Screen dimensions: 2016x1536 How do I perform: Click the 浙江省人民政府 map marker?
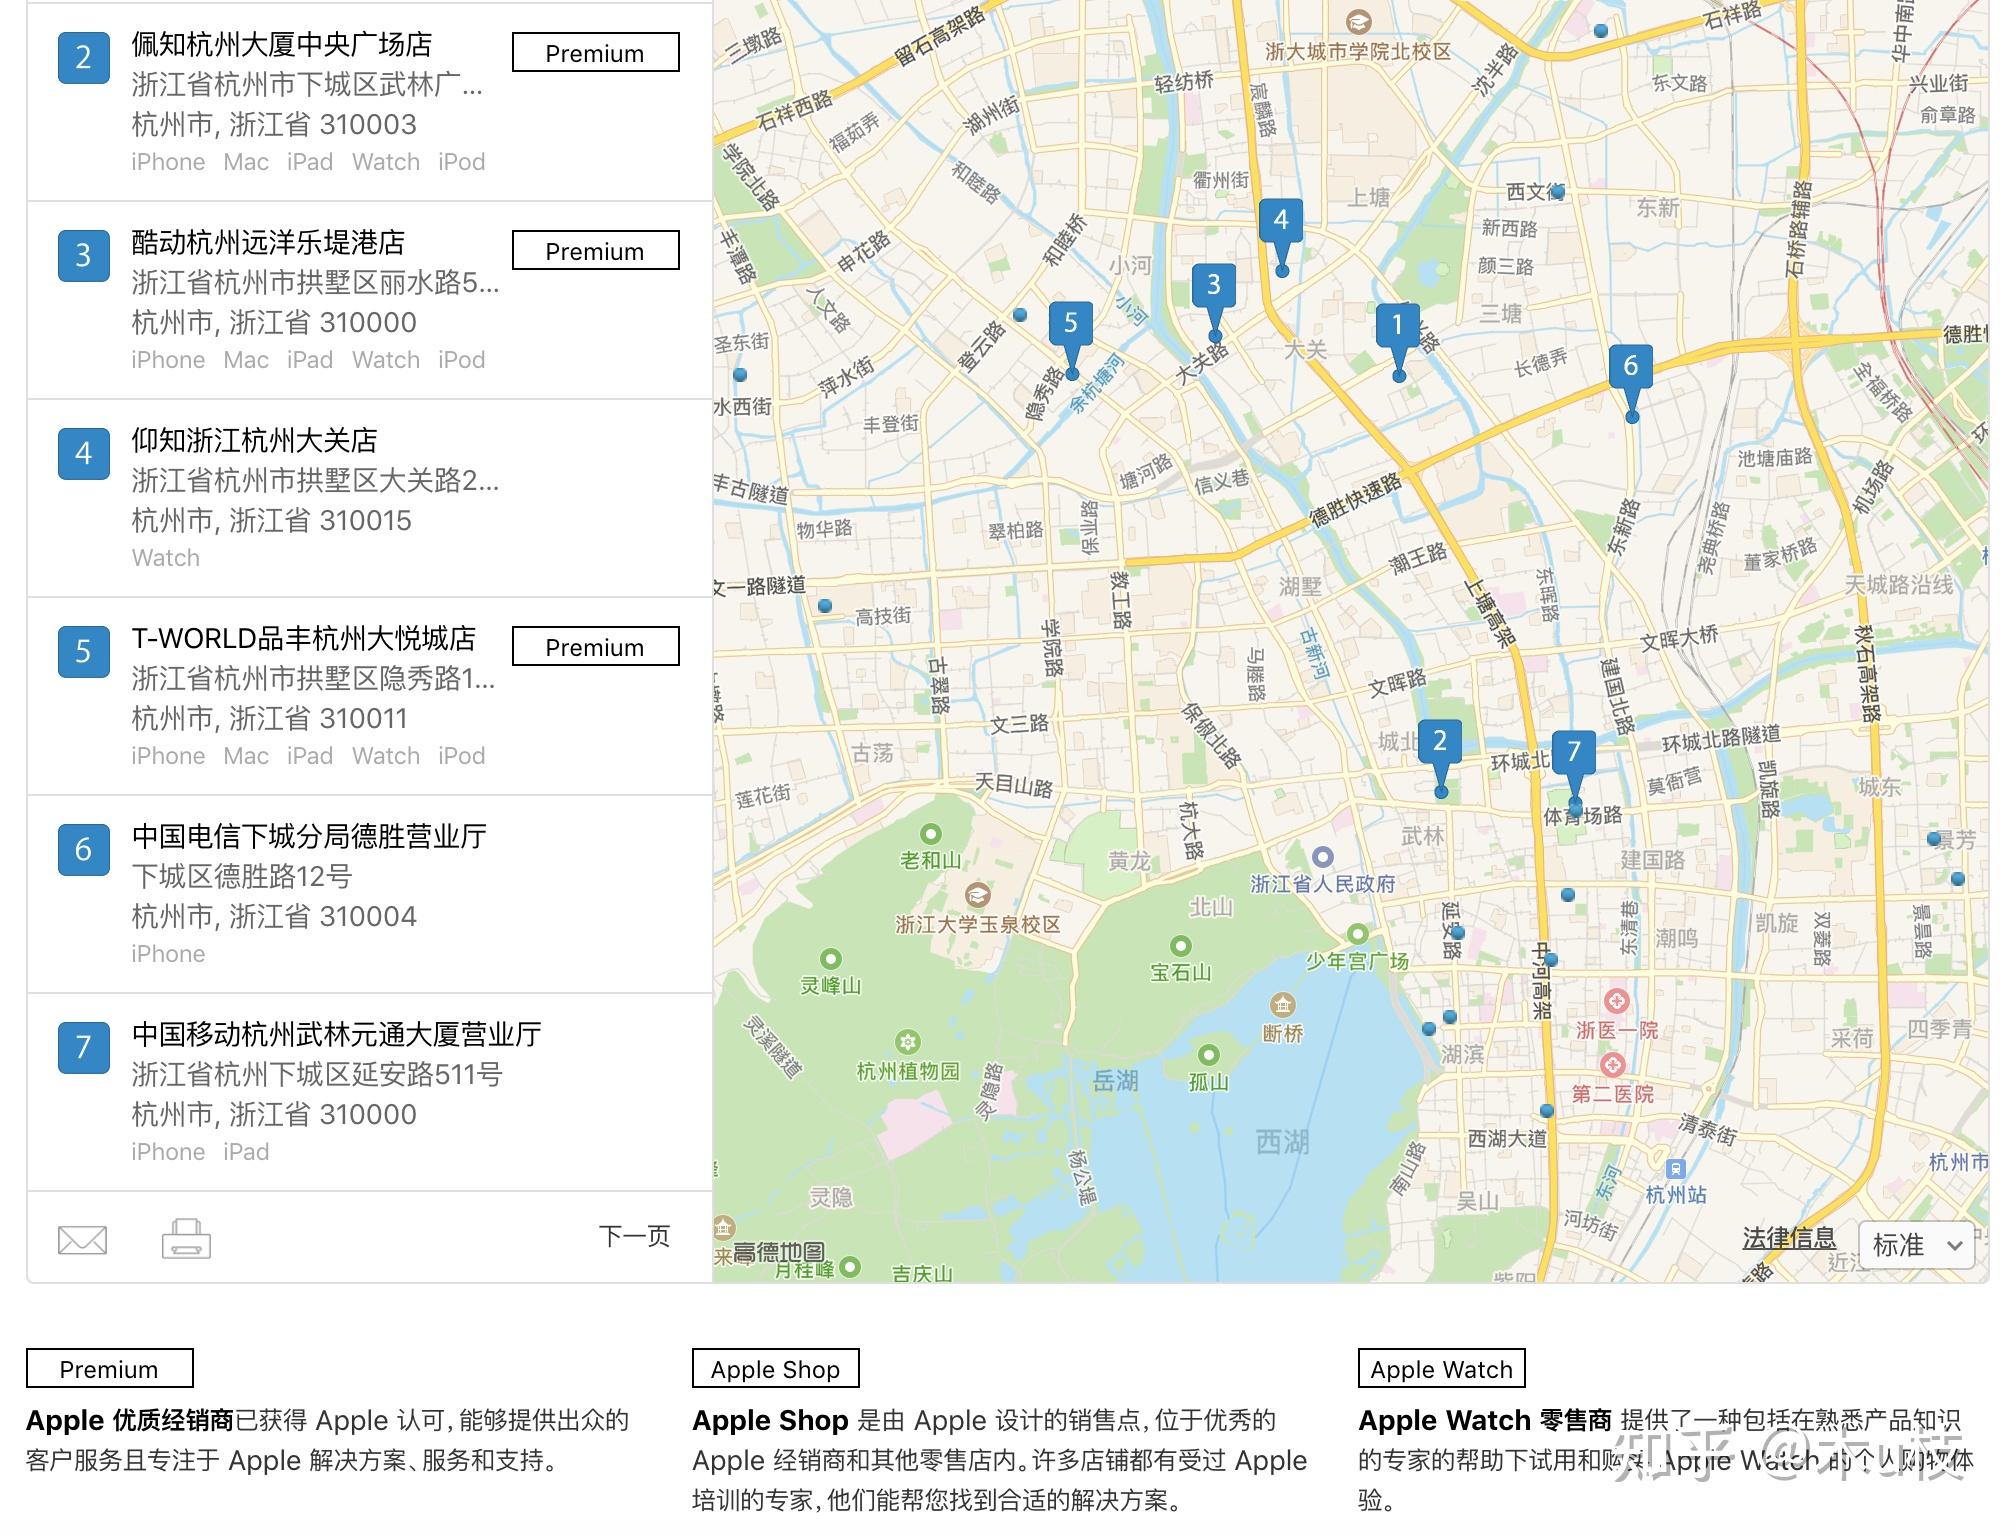(x=1322, y=857)
